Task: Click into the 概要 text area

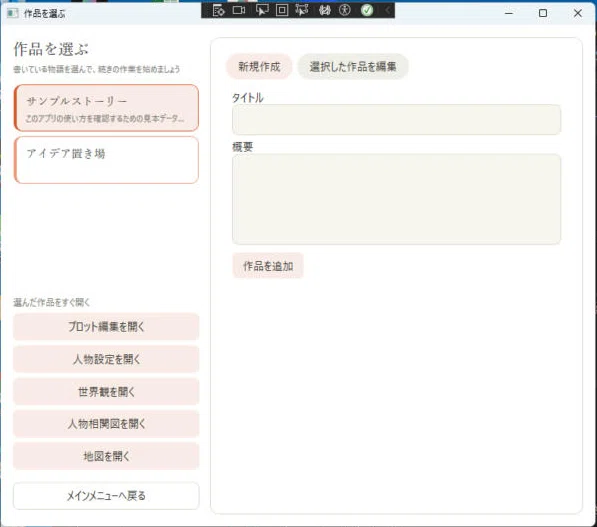Action: 396,199
